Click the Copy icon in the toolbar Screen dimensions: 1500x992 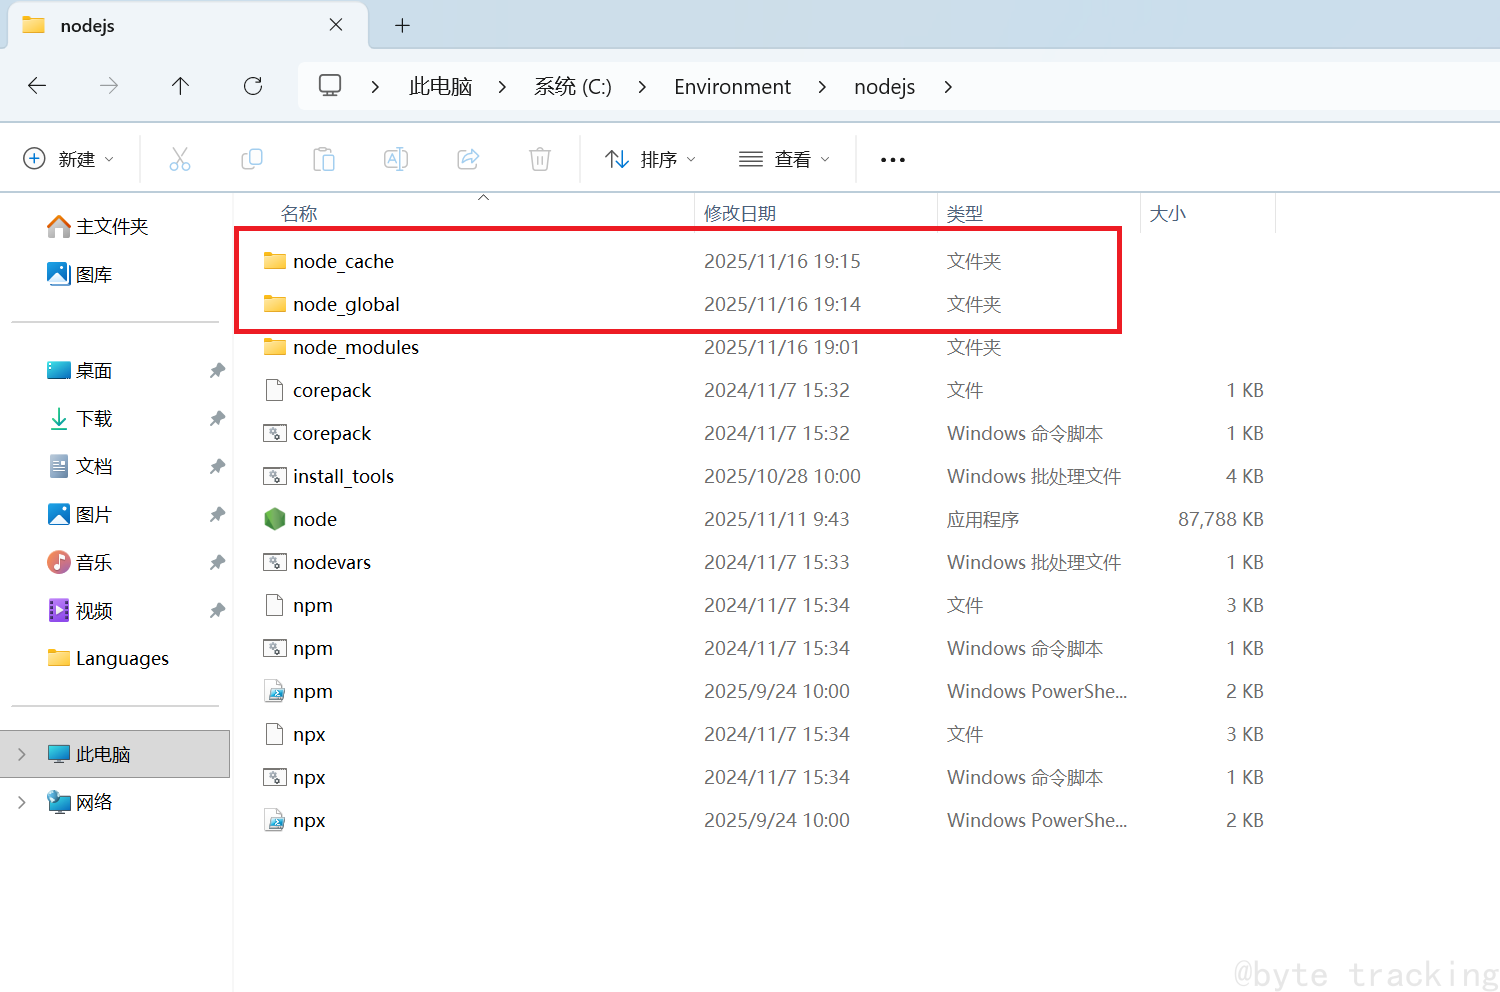[251, 158]
